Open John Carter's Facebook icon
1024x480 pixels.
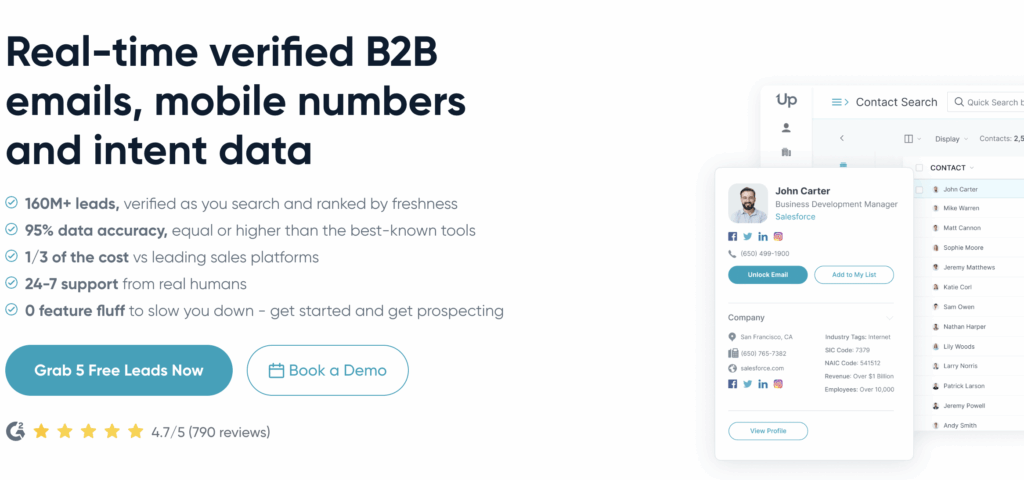tap(733, 236)
